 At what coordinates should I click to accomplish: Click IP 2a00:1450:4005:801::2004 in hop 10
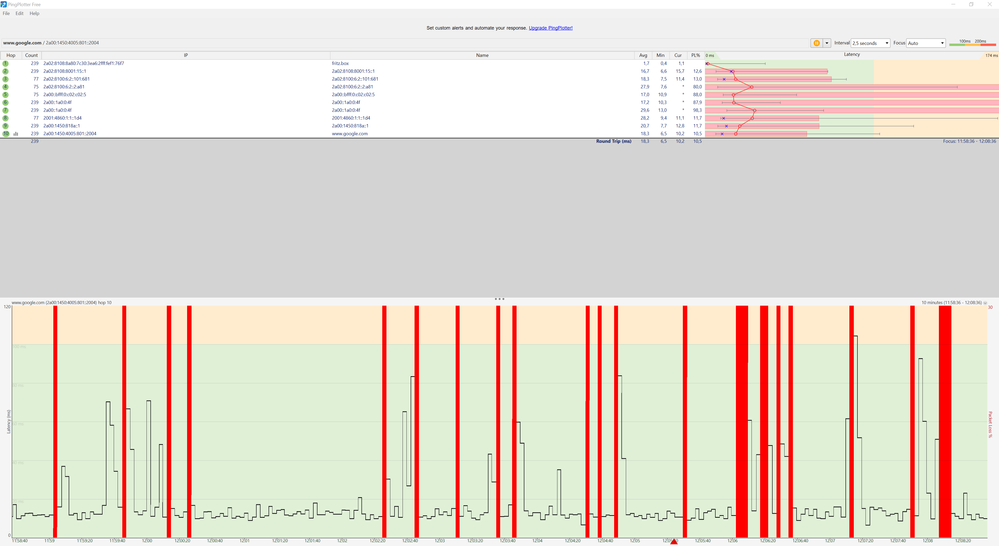click(69, 134)
